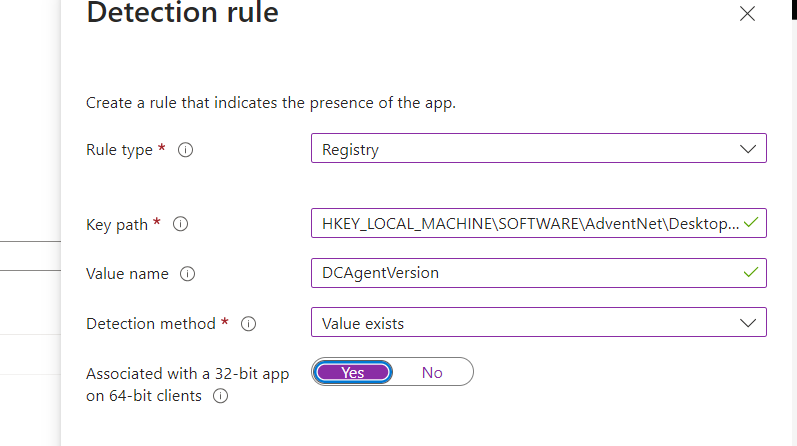This screenshot has height=446, width=797.
Task: Click the Detection rule heading
Action: 182,14
